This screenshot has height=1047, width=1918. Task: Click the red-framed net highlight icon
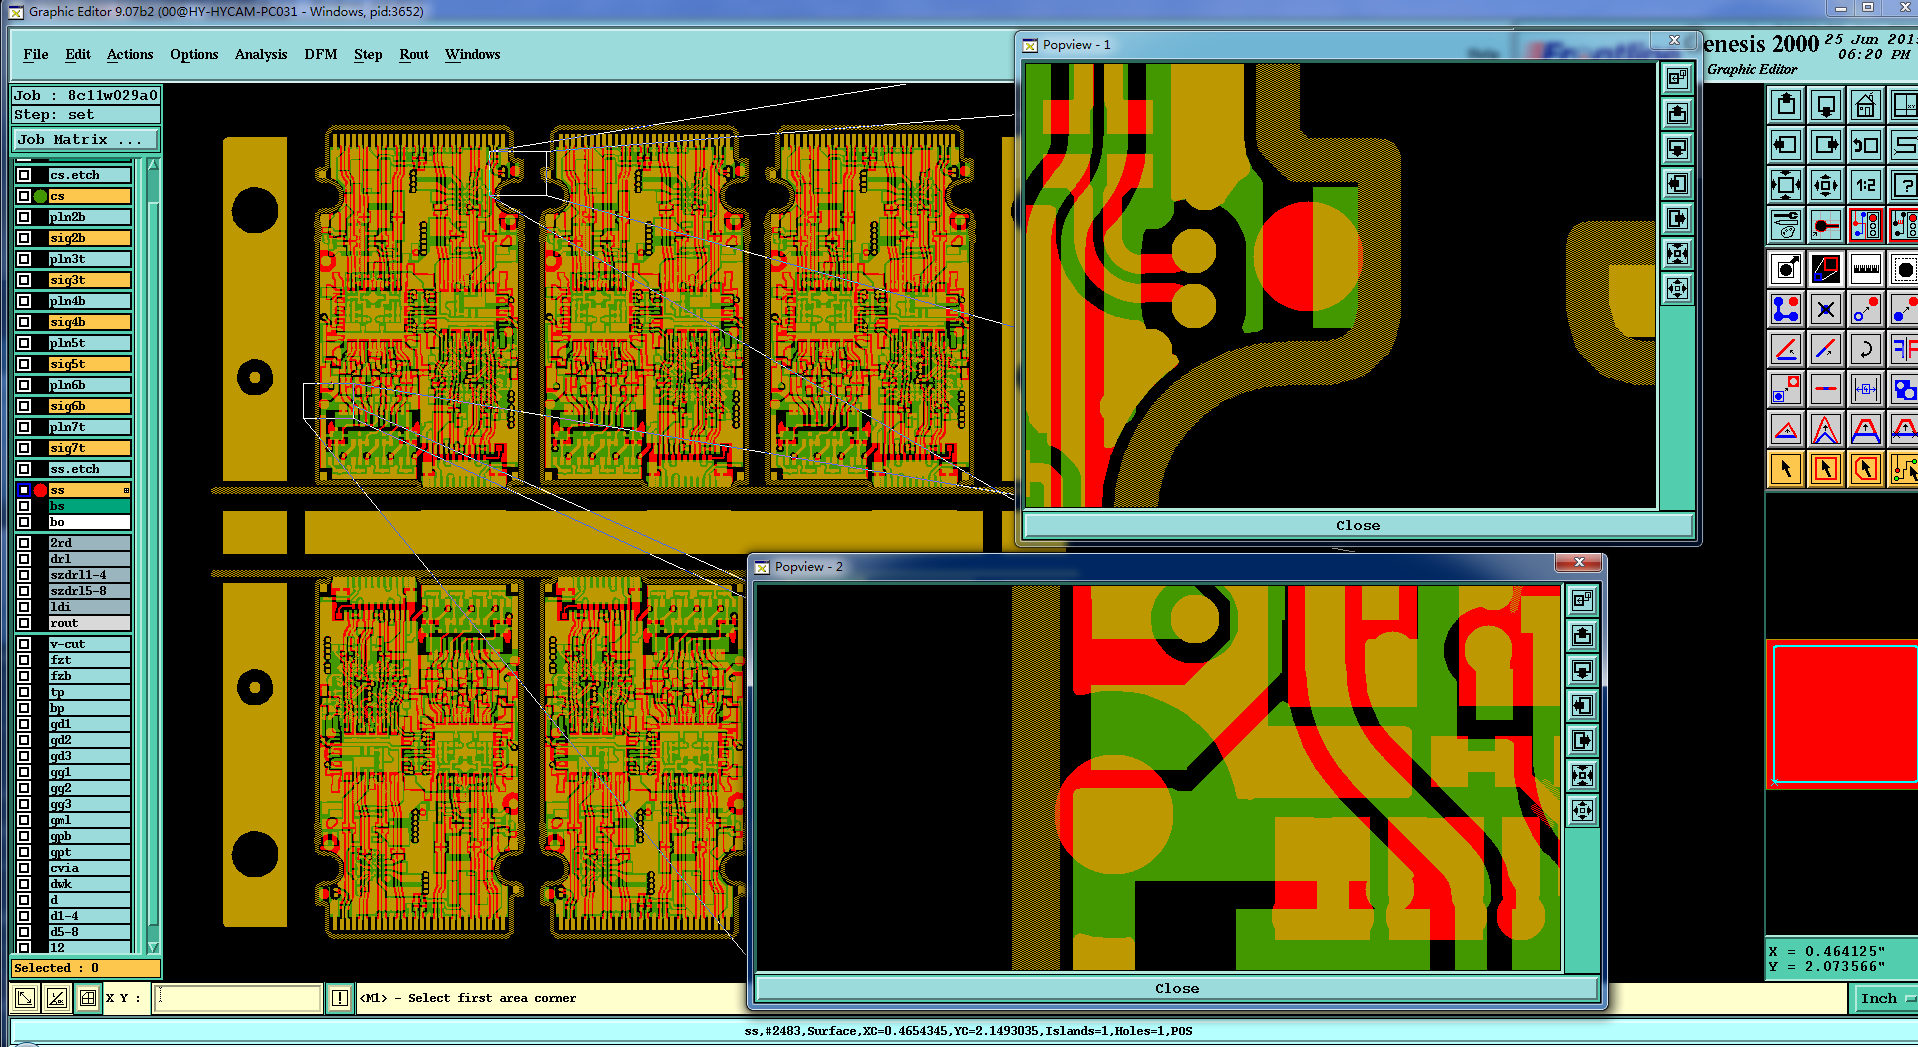coord(1866,225)
